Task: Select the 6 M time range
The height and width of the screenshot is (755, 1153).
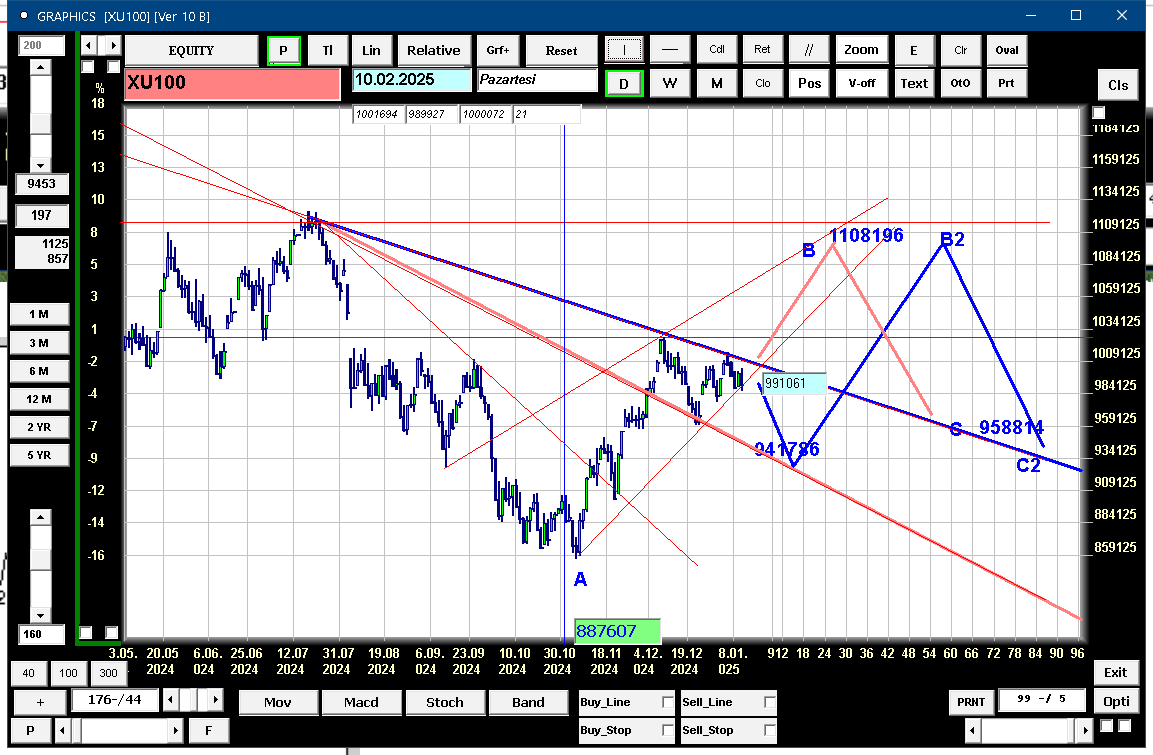Action: point(39,371)
